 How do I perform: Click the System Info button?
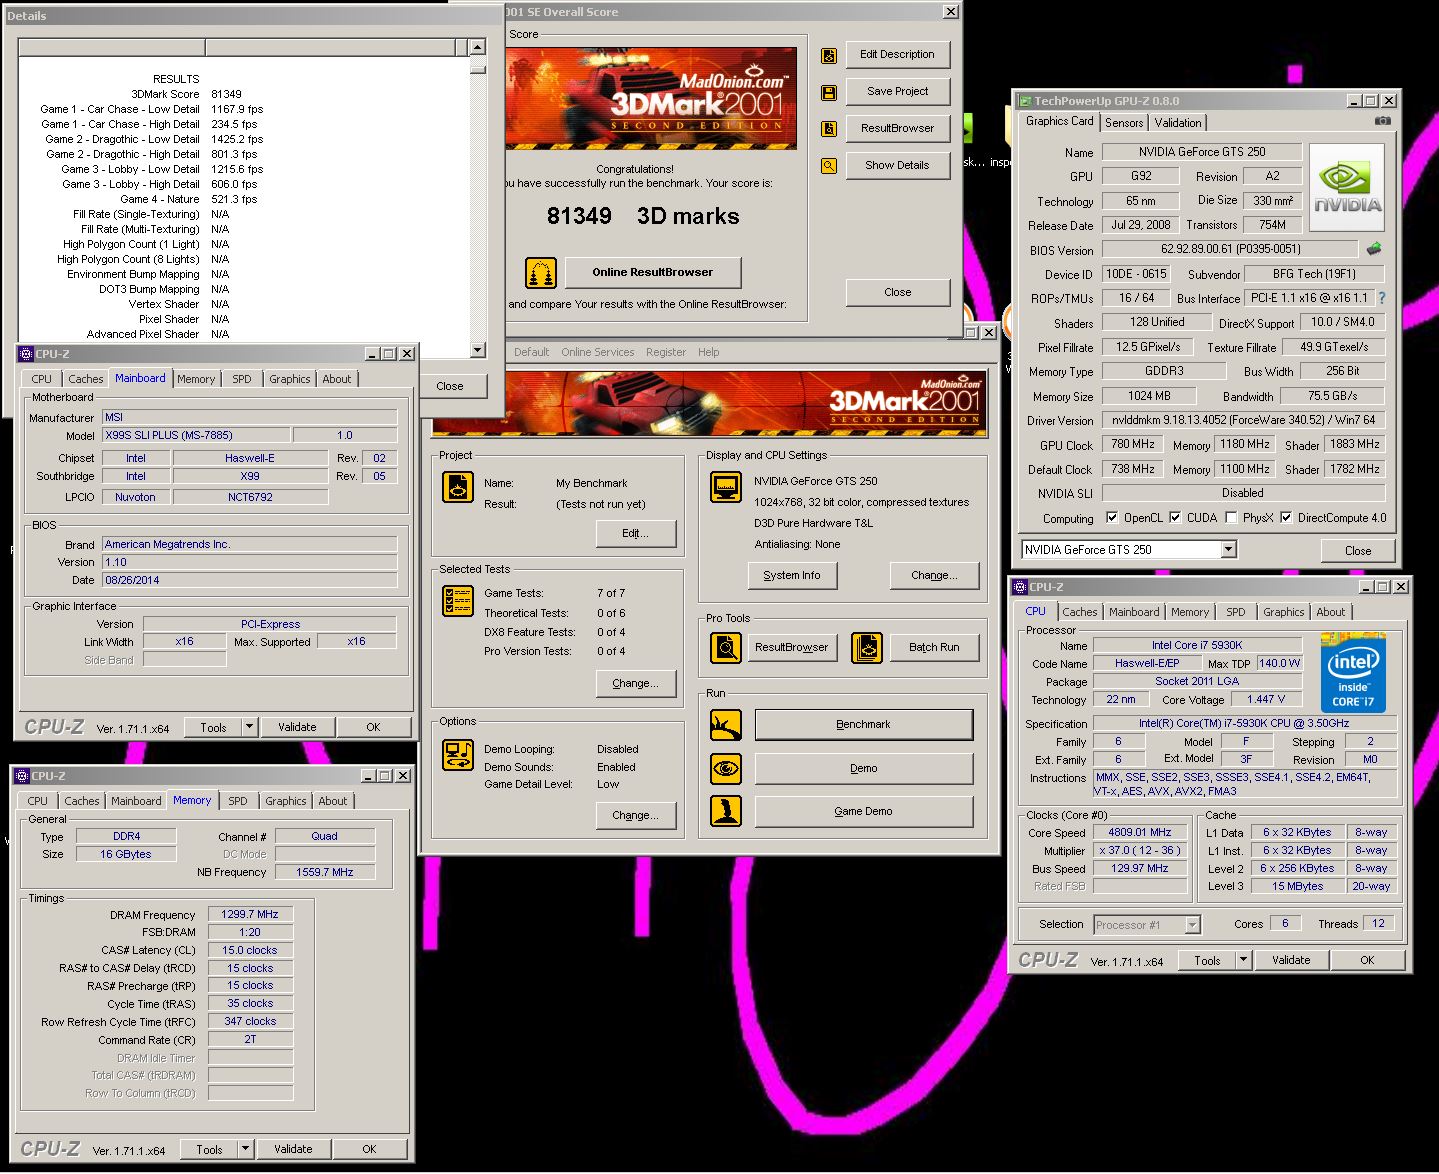[792, 575]
